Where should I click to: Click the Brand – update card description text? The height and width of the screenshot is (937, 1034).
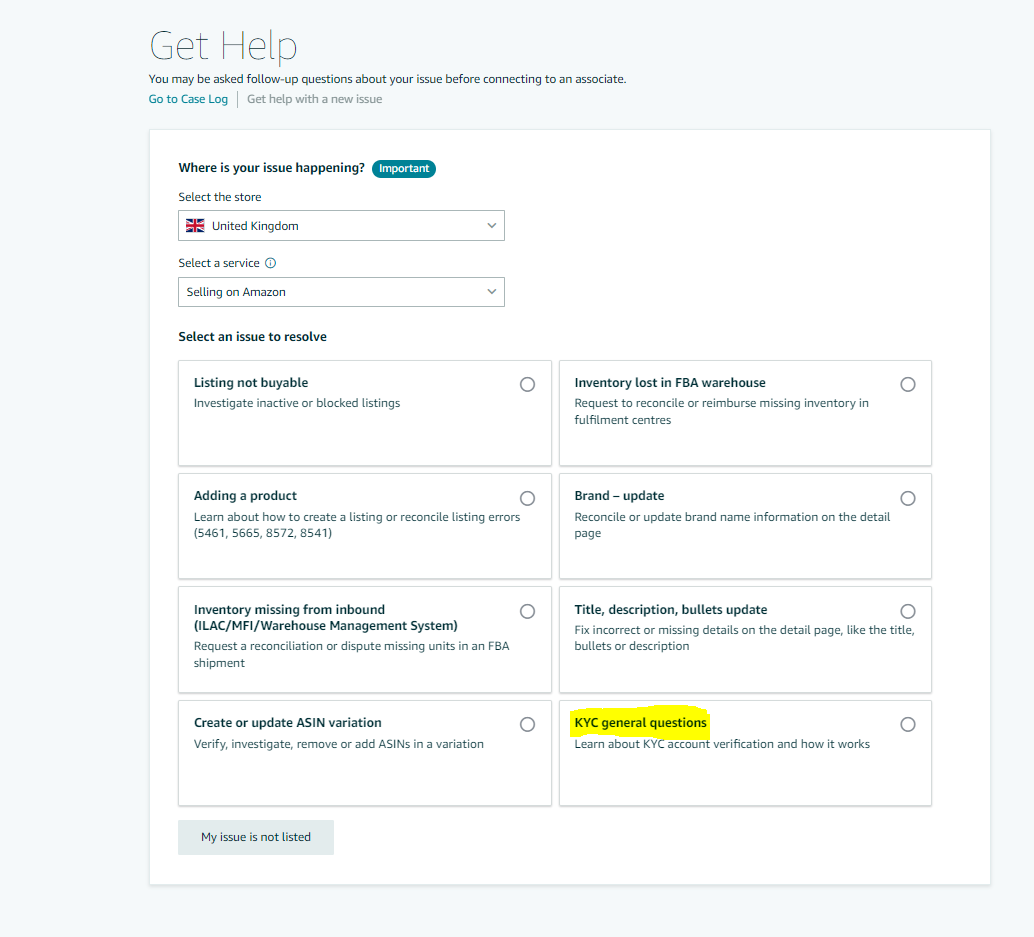click(732, 525)
